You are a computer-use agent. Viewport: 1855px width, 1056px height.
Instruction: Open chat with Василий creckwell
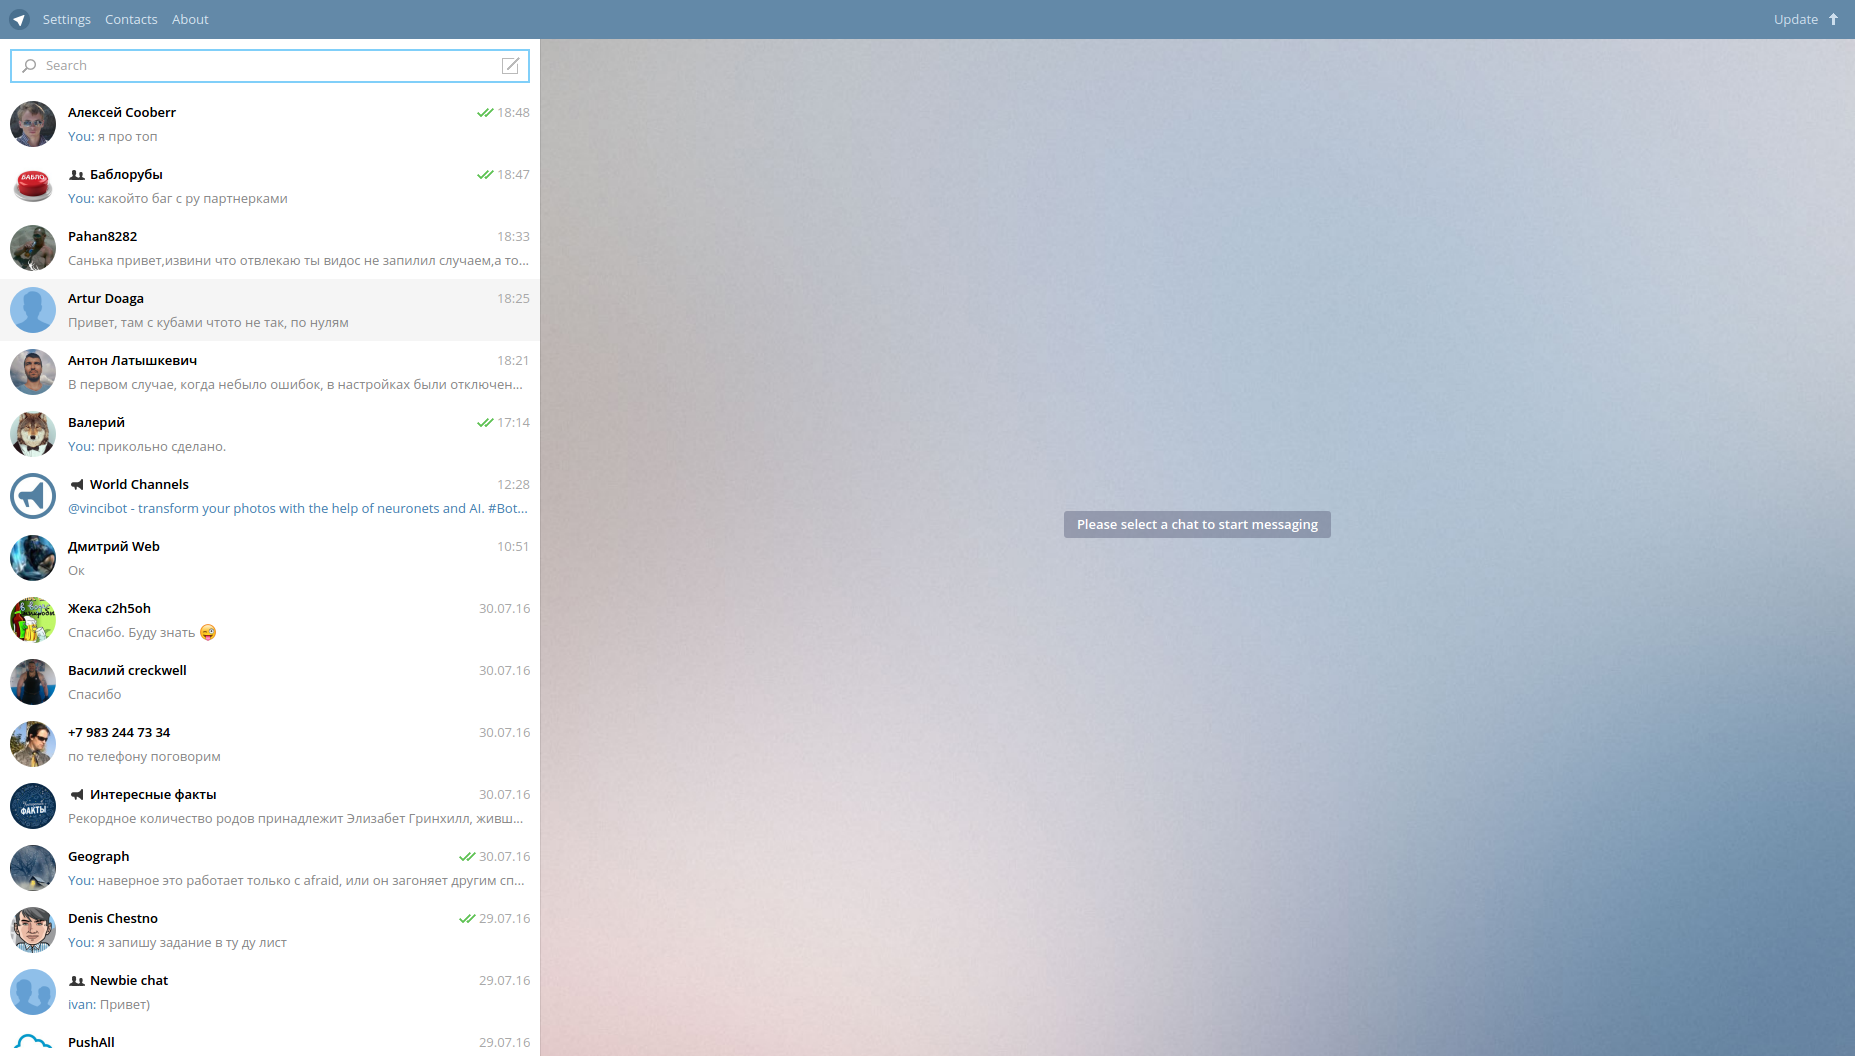(x=270, y=682)
